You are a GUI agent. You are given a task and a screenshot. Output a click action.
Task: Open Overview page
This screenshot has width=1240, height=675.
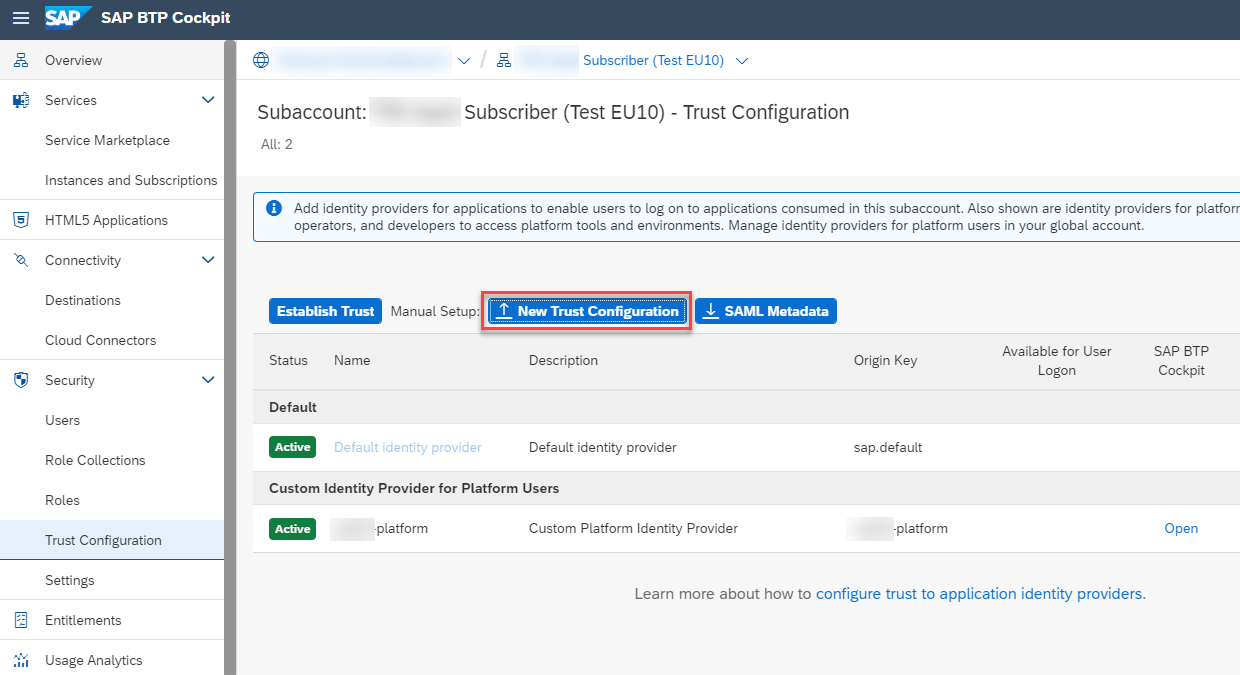[x=112, y=60]
